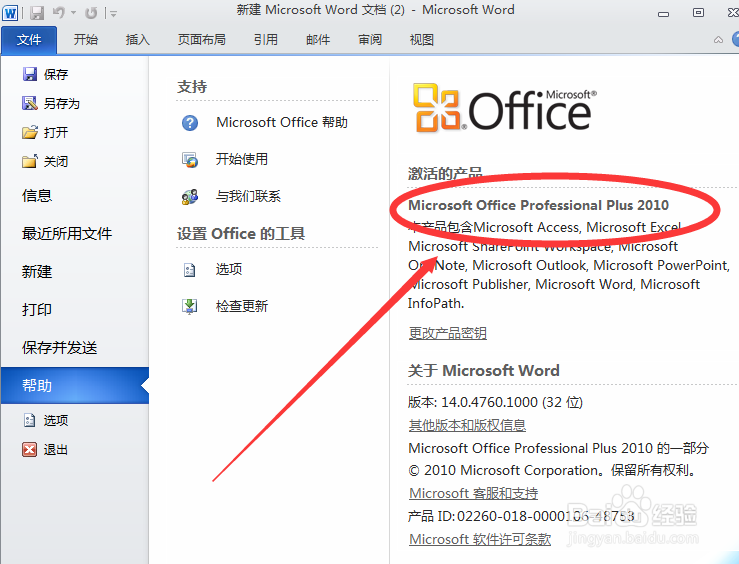Click the 开始使用 getting started icon
739x564 pixels.
190,160
